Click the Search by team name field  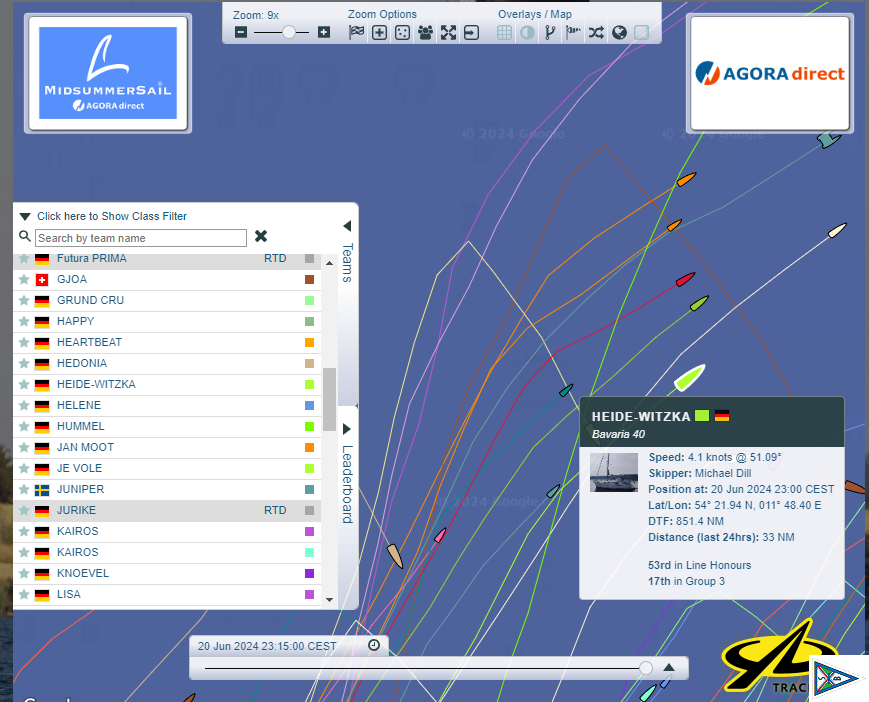tap(140, 238)
